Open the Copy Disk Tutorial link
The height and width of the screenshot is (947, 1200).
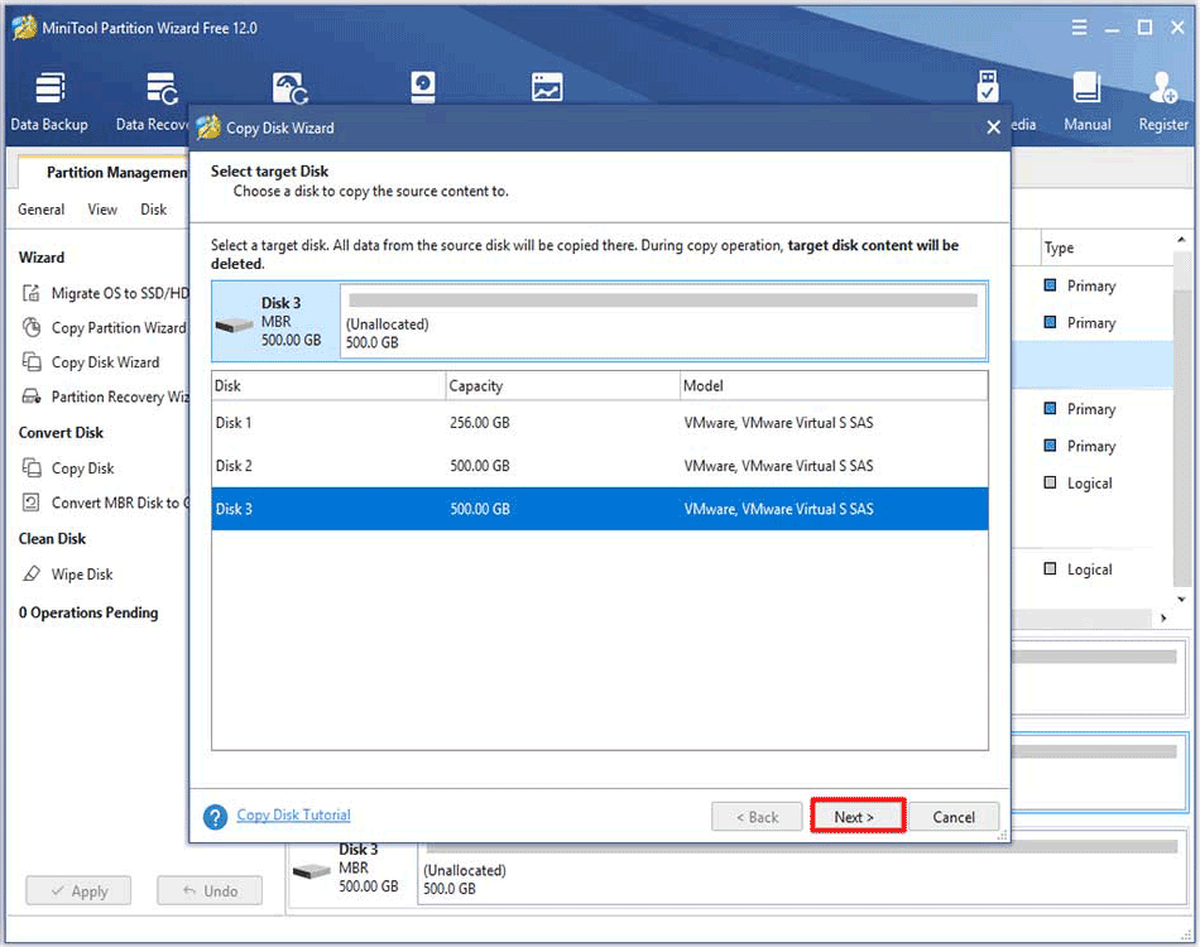[x=294, y=815]
